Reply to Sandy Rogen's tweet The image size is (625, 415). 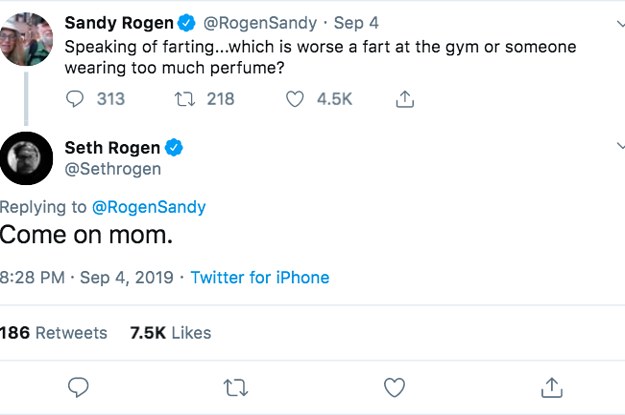coord(75,99)
